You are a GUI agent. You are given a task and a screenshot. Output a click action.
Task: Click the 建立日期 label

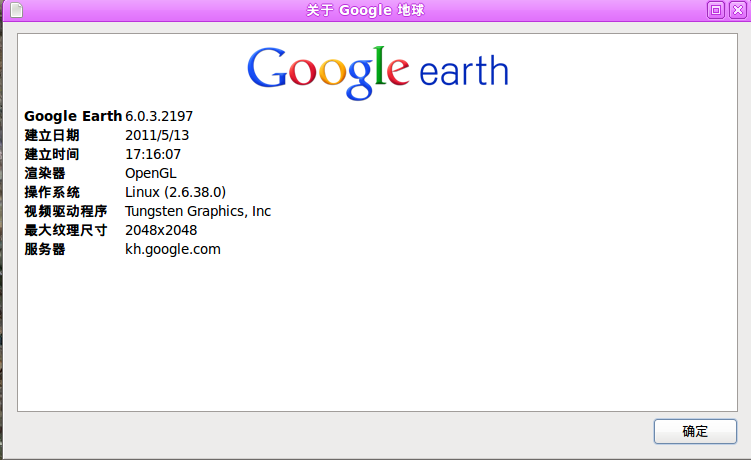click(52, 135)
